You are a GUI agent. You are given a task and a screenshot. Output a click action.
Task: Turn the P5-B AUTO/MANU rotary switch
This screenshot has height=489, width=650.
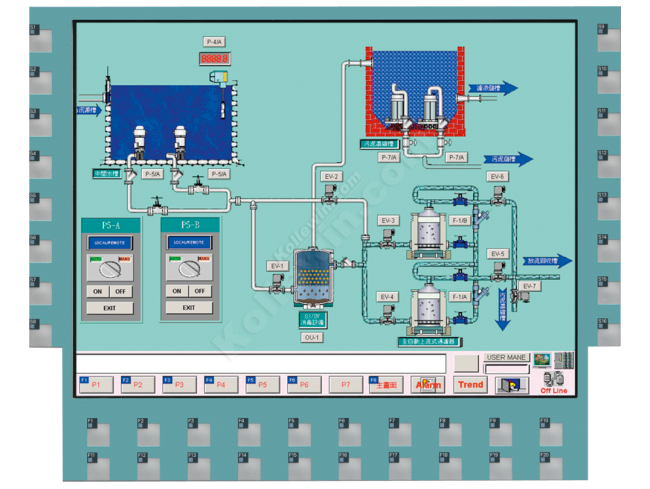(187, 268)
